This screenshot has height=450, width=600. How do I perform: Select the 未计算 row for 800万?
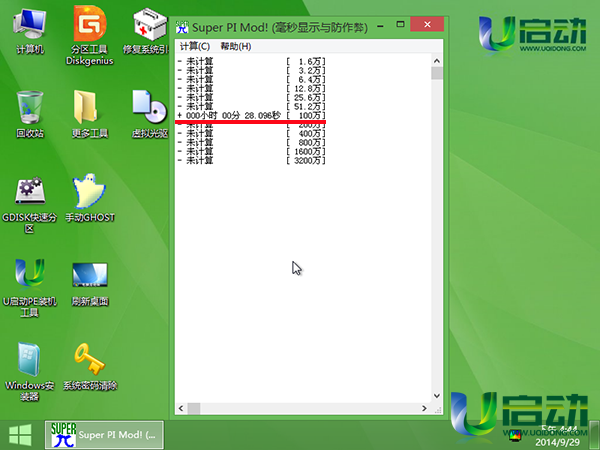tap(251, 143)
